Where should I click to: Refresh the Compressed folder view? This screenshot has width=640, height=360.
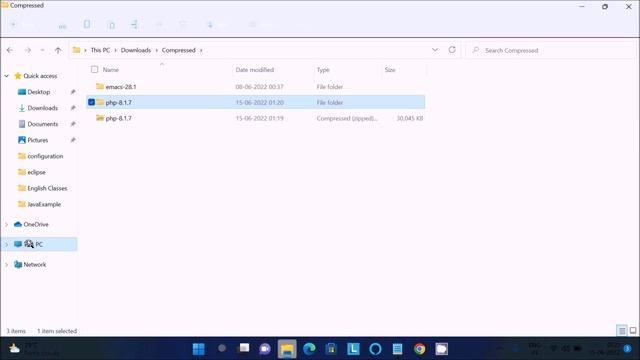coord(452,50)
